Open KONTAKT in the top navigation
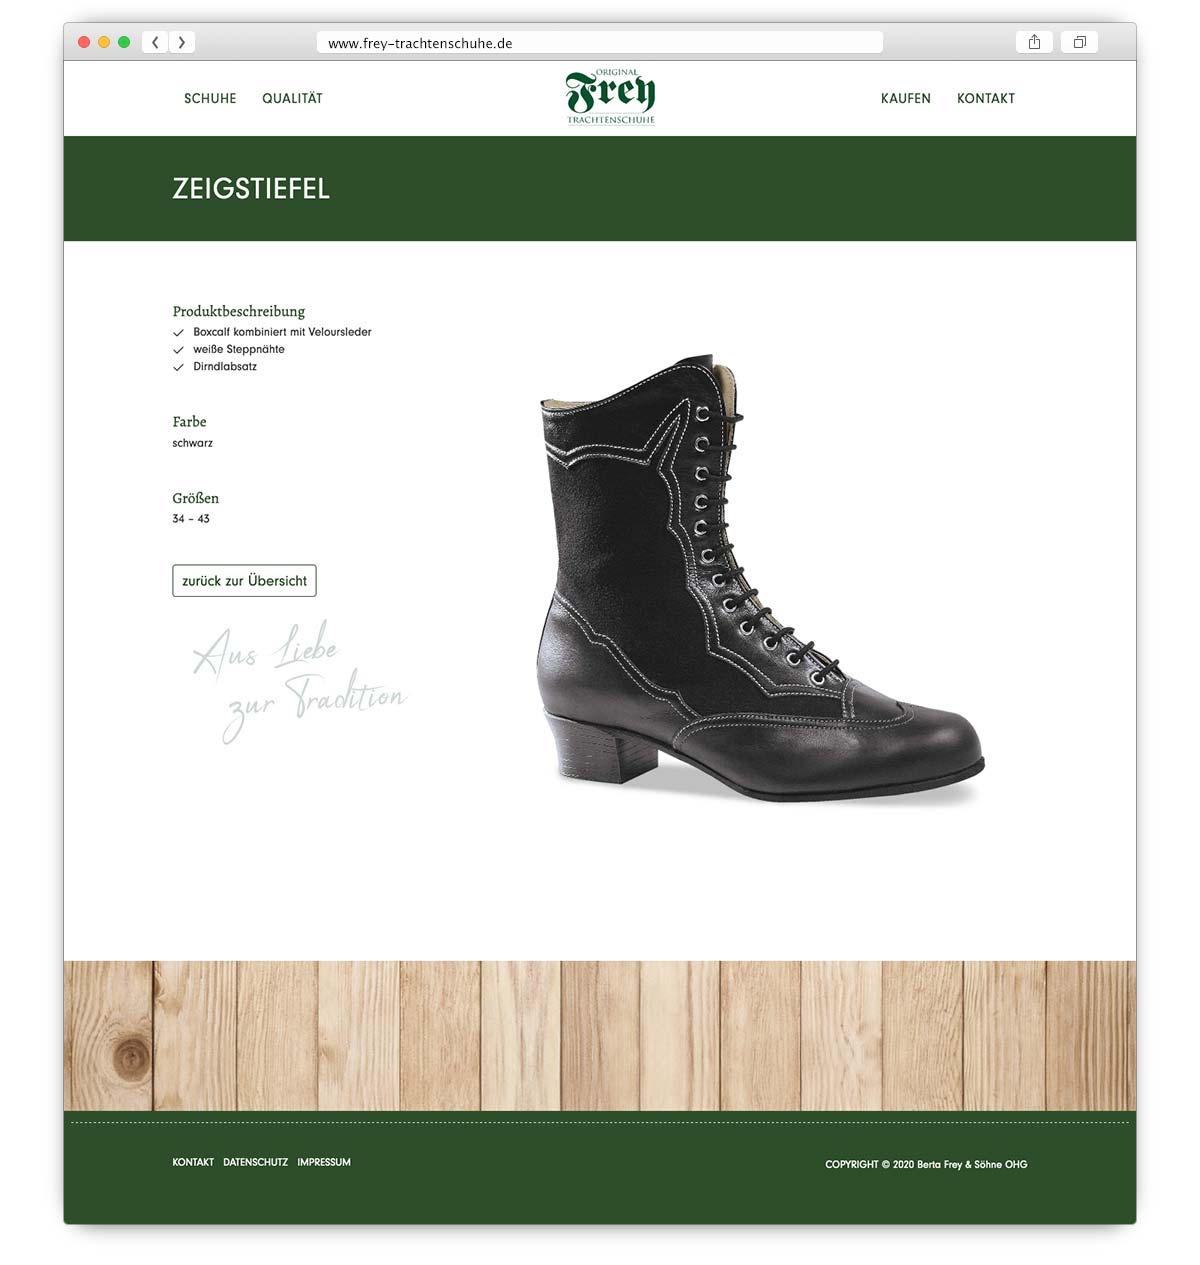Image resolution: width=1200 pixels, height=1265 pixels. click(986, 98)
